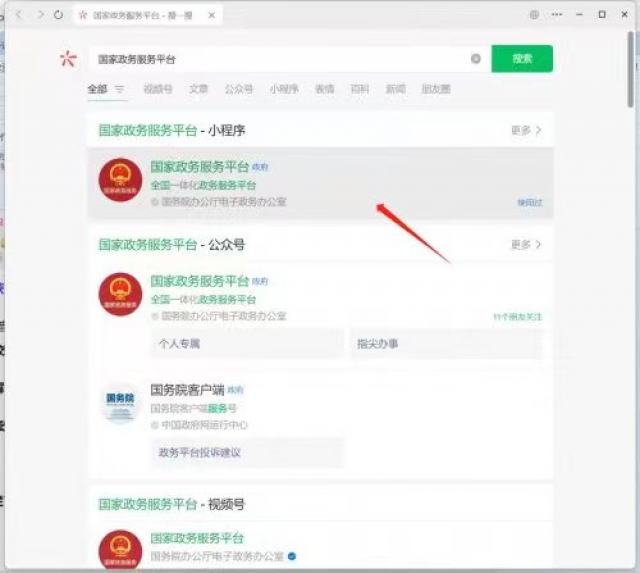
Task: Go forward with the forward arrow
Action: click(40, 15)
